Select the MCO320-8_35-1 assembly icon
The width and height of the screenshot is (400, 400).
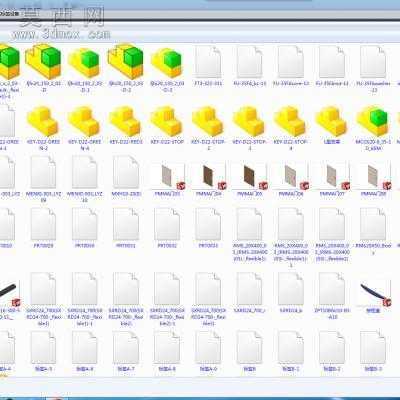(373, 121)
